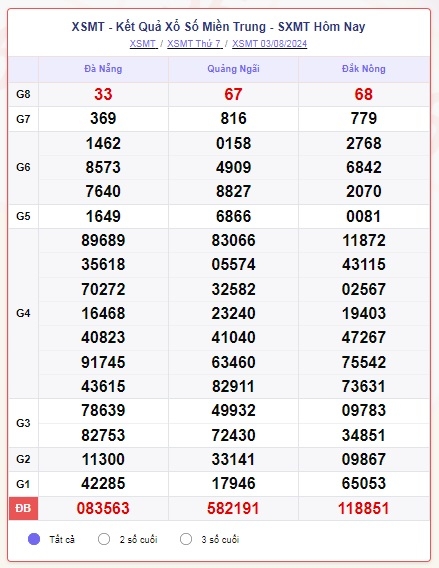Screen dimensions: 439x568
Task: Select the 'Tất cả' radio button
Action: 34,539
